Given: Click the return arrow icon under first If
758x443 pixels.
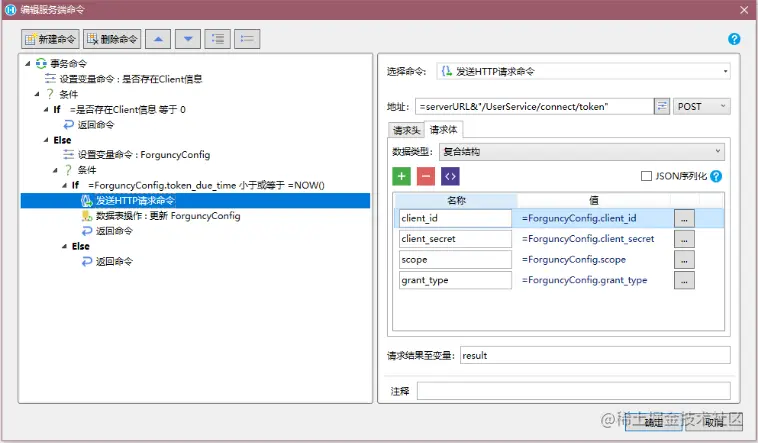Looking at the screenshot, I should point(69,125).
